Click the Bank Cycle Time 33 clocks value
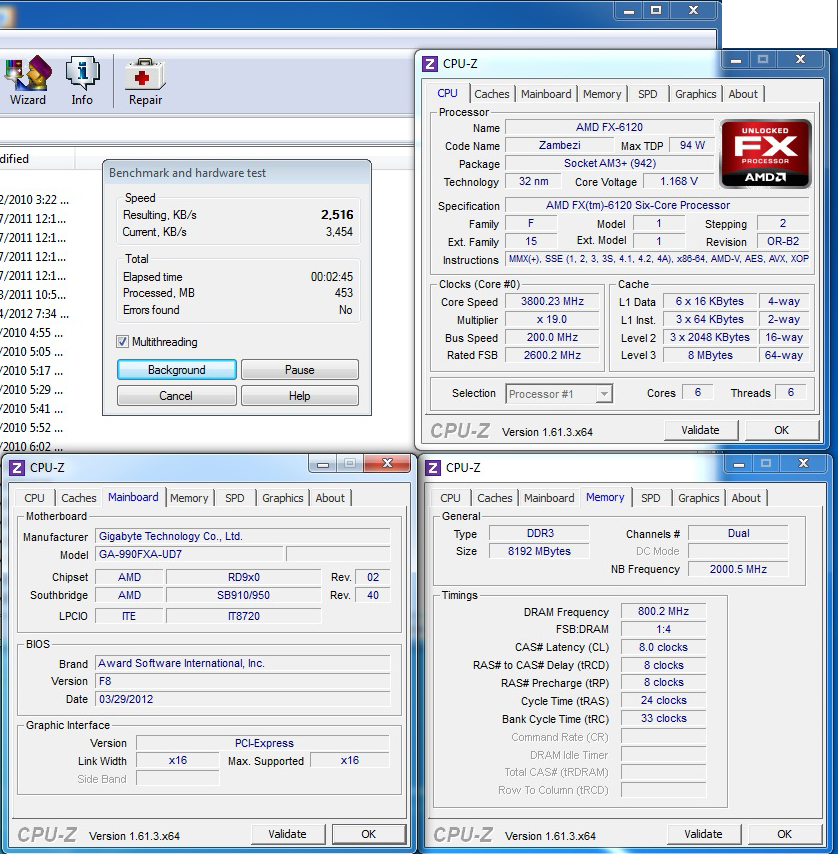 pyautogui.click(x=663, y=718)
